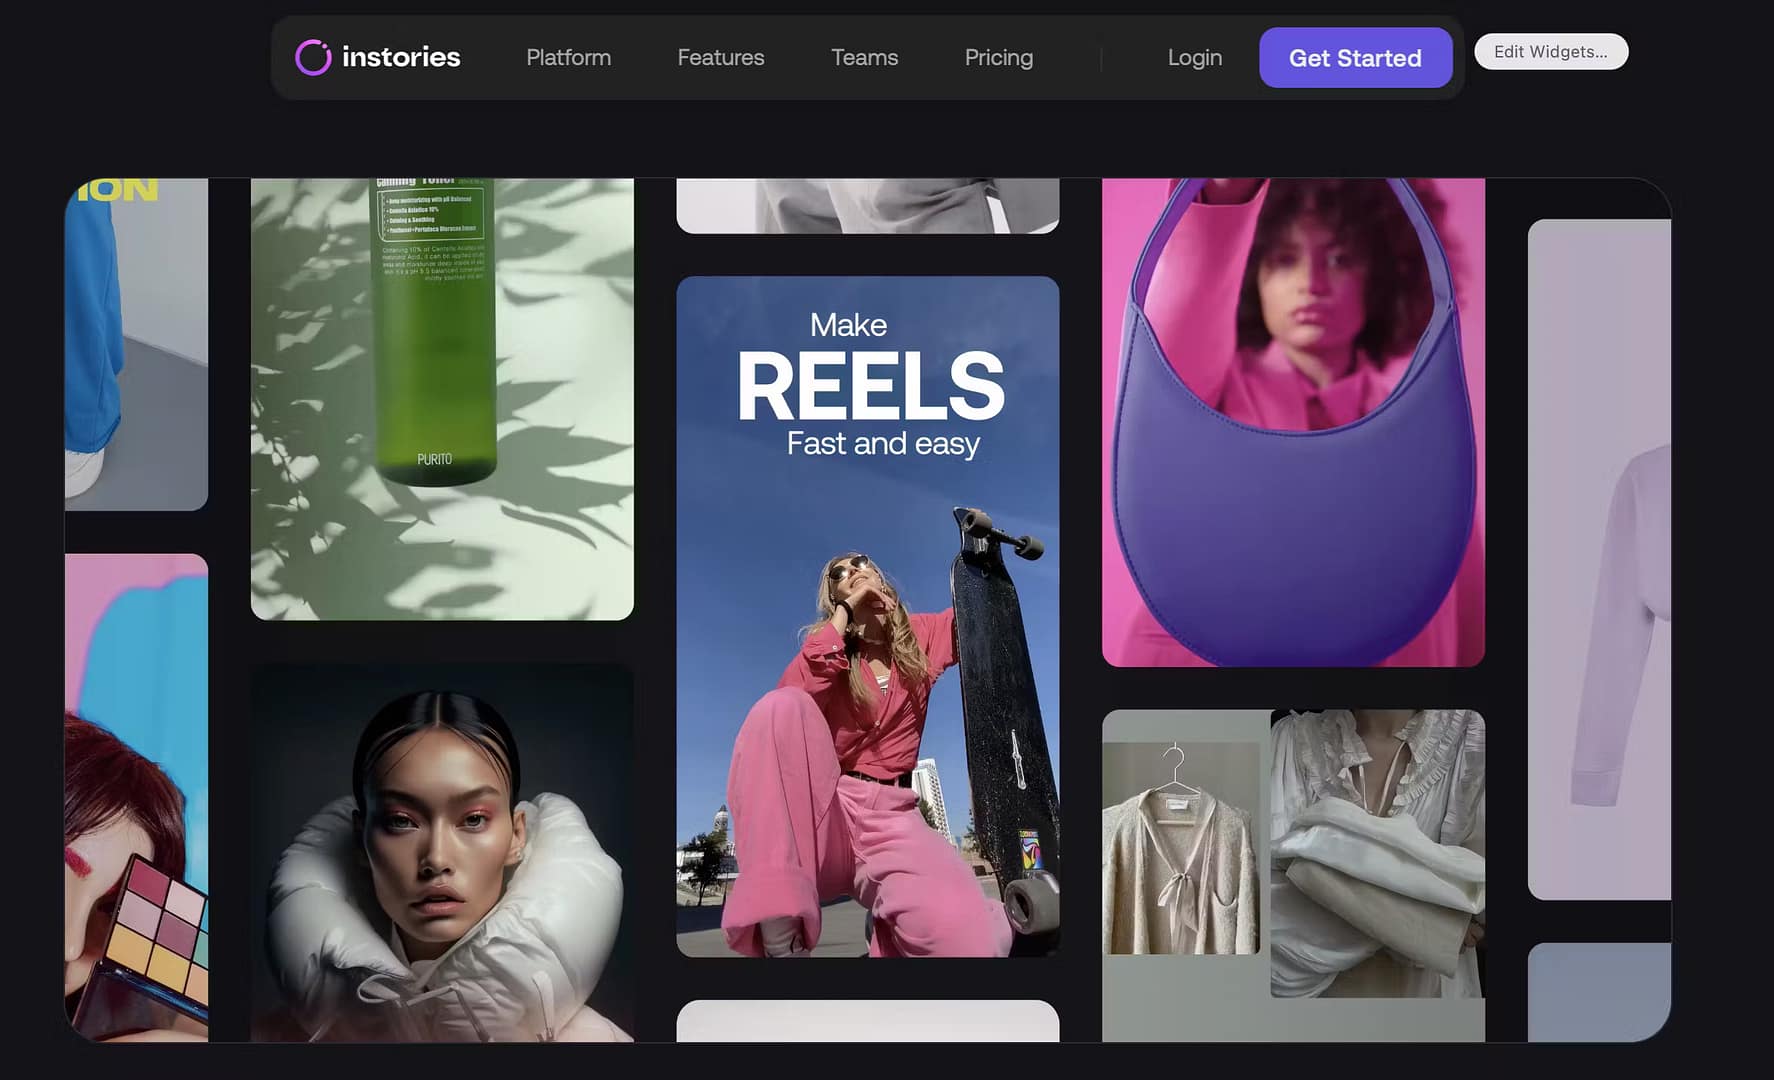
Task: Open the lavender sweatshirt card
Action: click(1598, 558)
